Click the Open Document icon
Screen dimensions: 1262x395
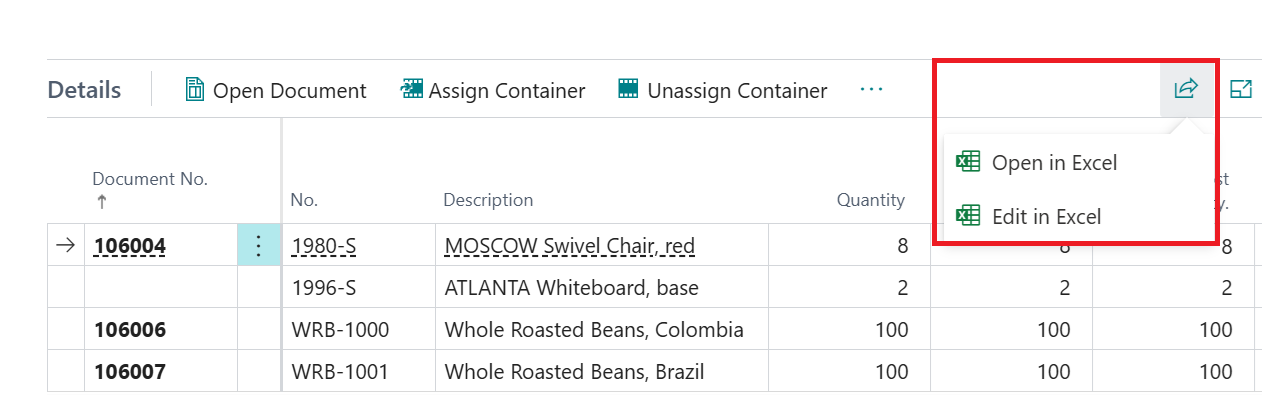click(x=195, y=90)
